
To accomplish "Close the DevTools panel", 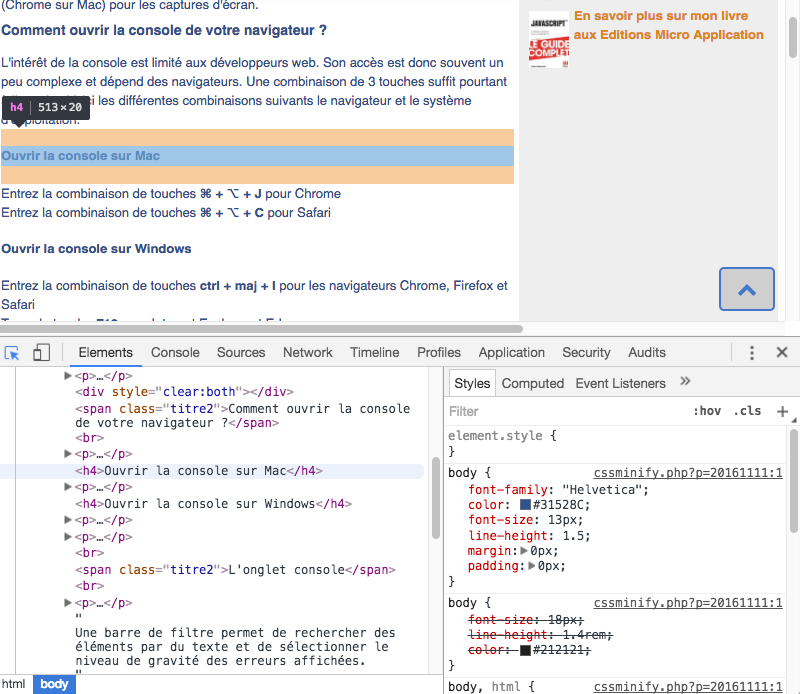I will (x=782, y=353).
